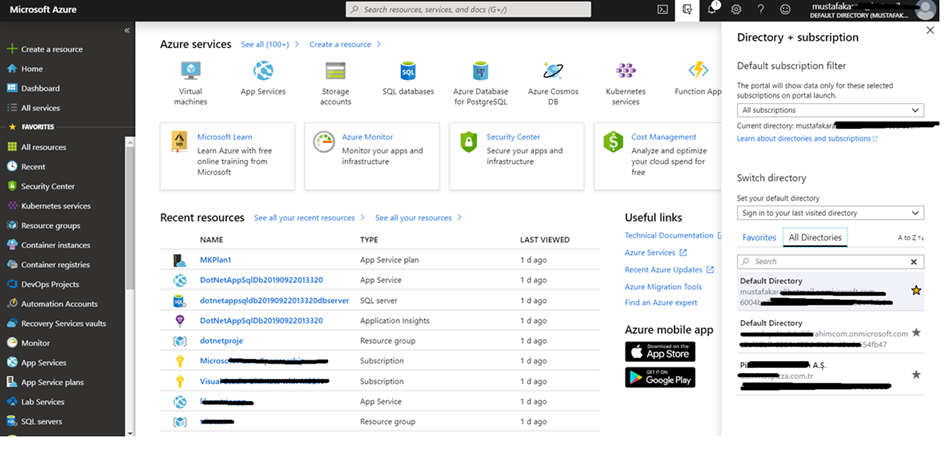Open the All subscriptions dropdown
Image resolution: width=949 pixels, height=450 pixels.
coord(830,110)
